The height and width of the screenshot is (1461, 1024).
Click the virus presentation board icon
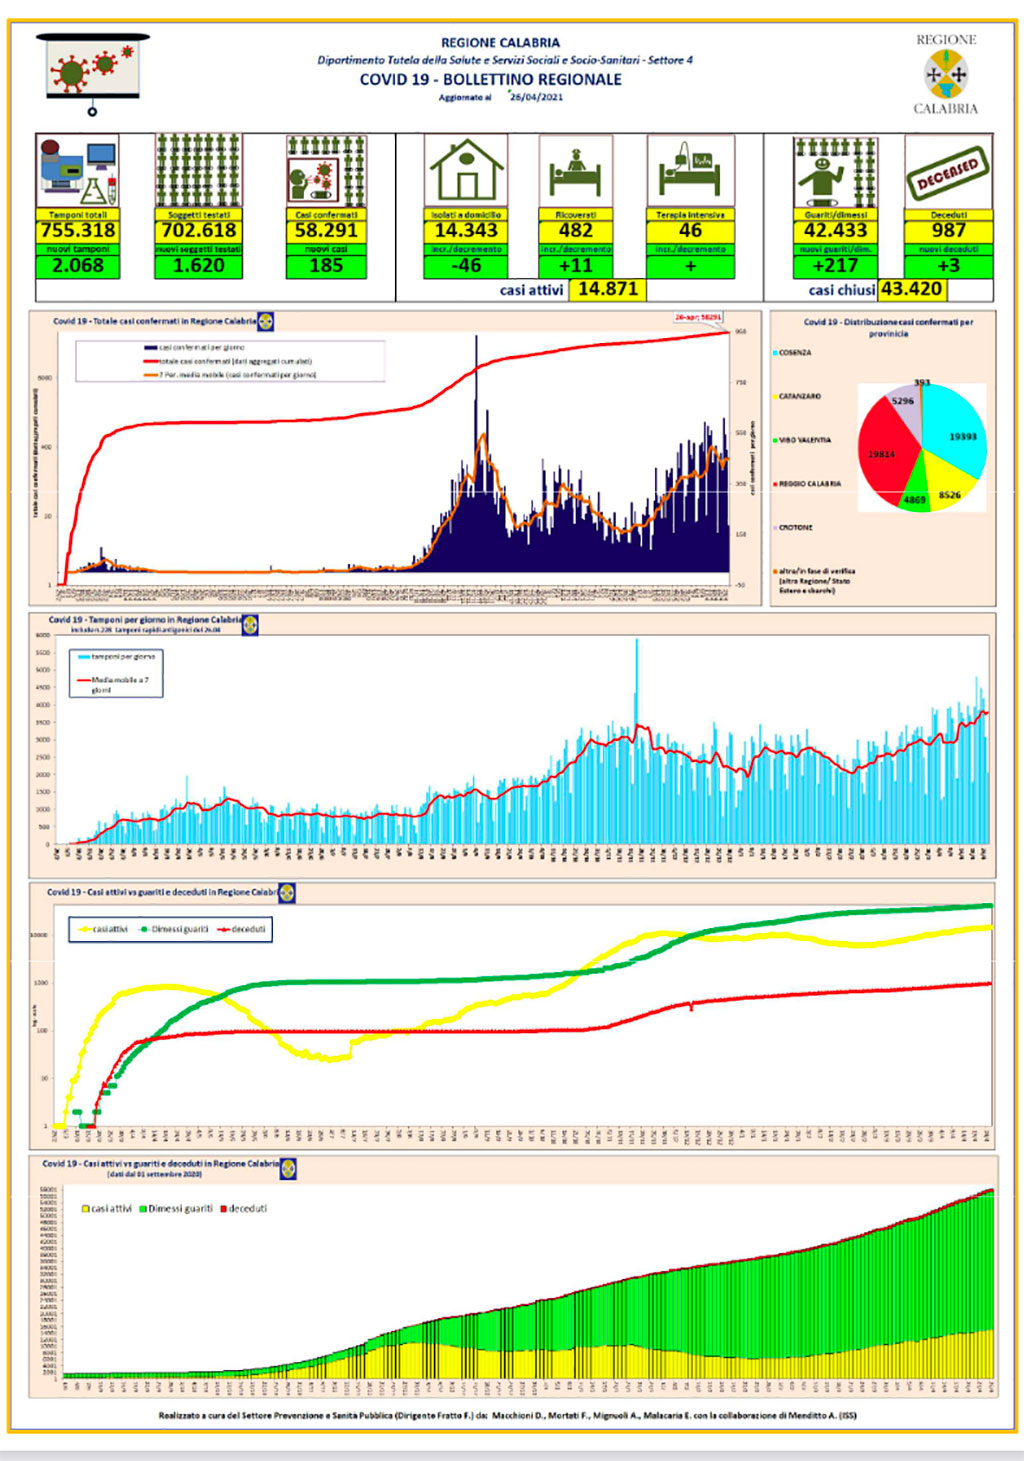pyautogui.click(x=92, y=73)
